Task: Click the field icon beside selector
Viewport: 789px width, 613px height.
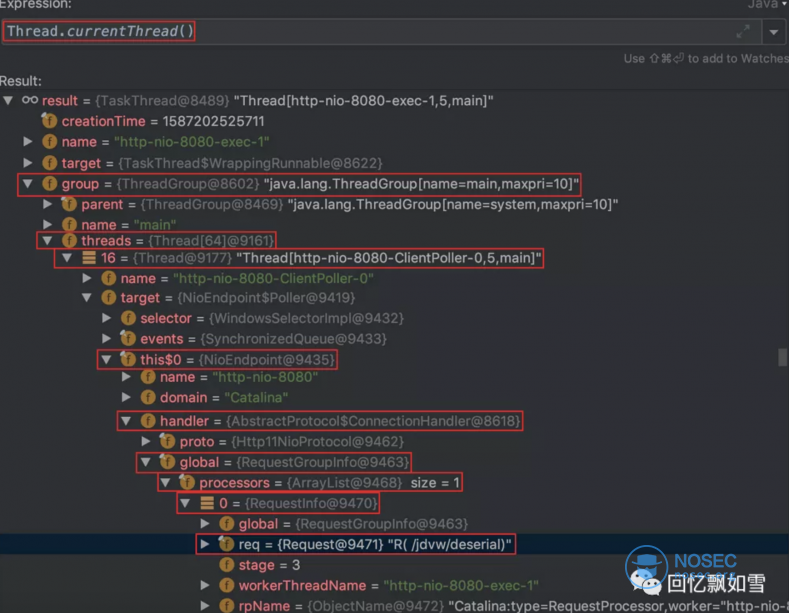Action: point(128,318)
